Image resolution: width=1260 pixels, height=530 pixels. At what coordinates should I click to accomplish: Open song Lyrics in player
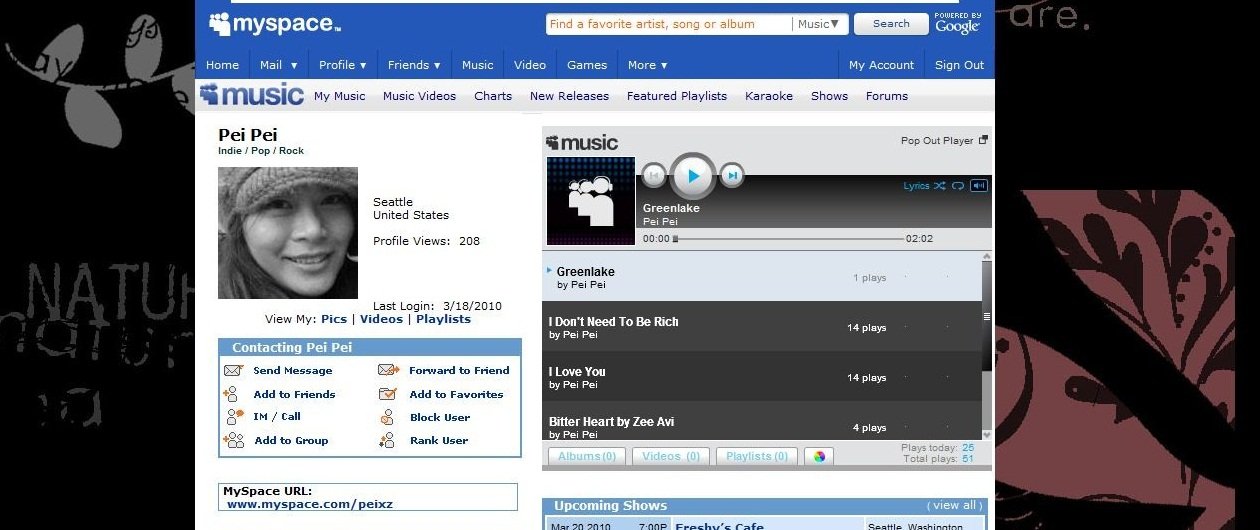(916, 186)
